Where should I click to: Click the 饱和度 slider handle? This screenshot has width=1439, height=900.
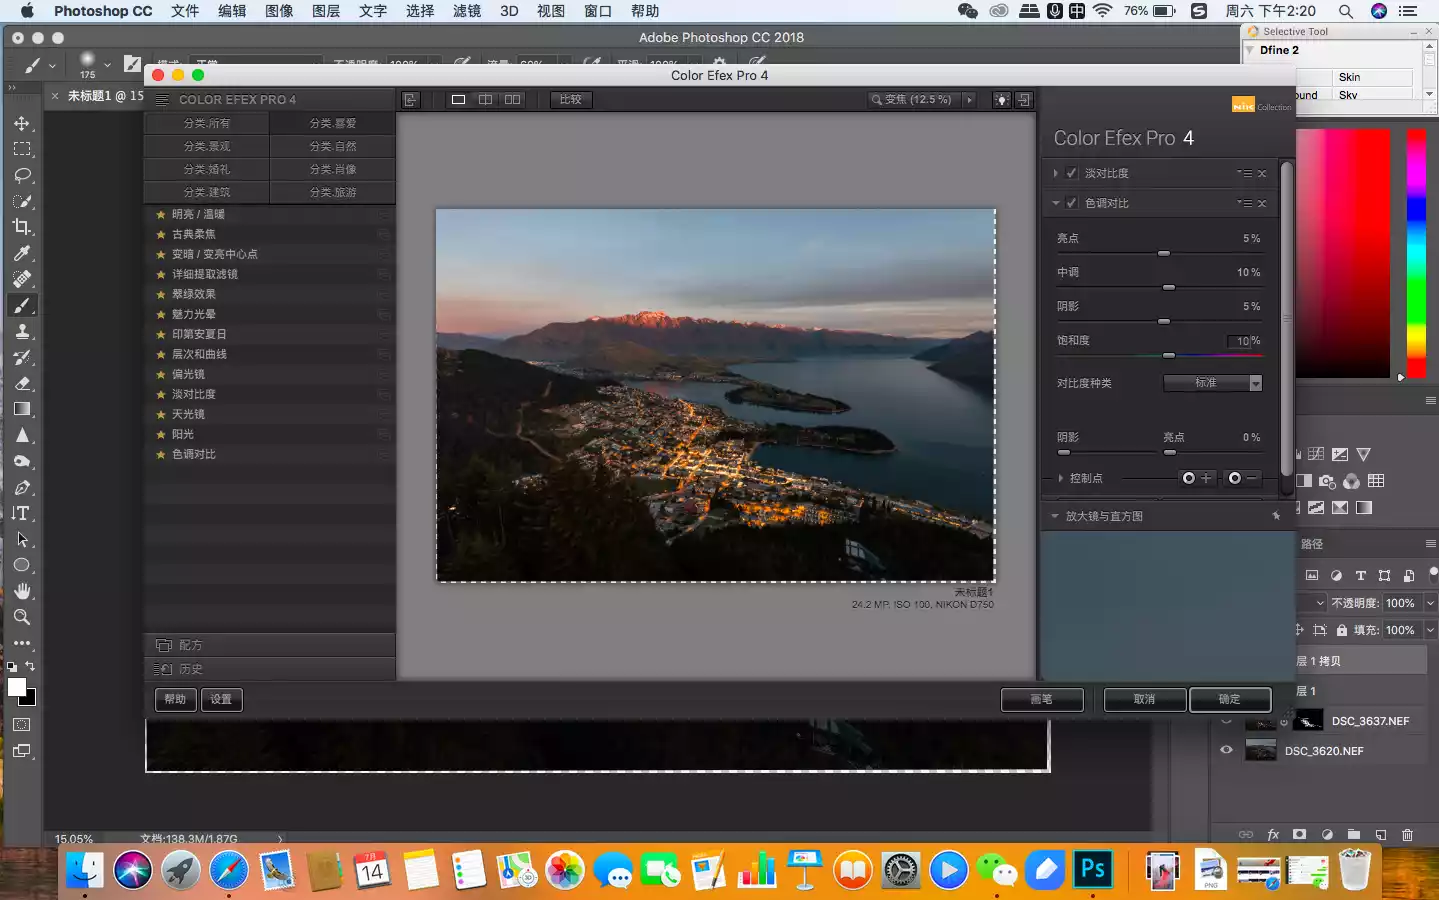pyautogui.click(x=1168, y=355)
